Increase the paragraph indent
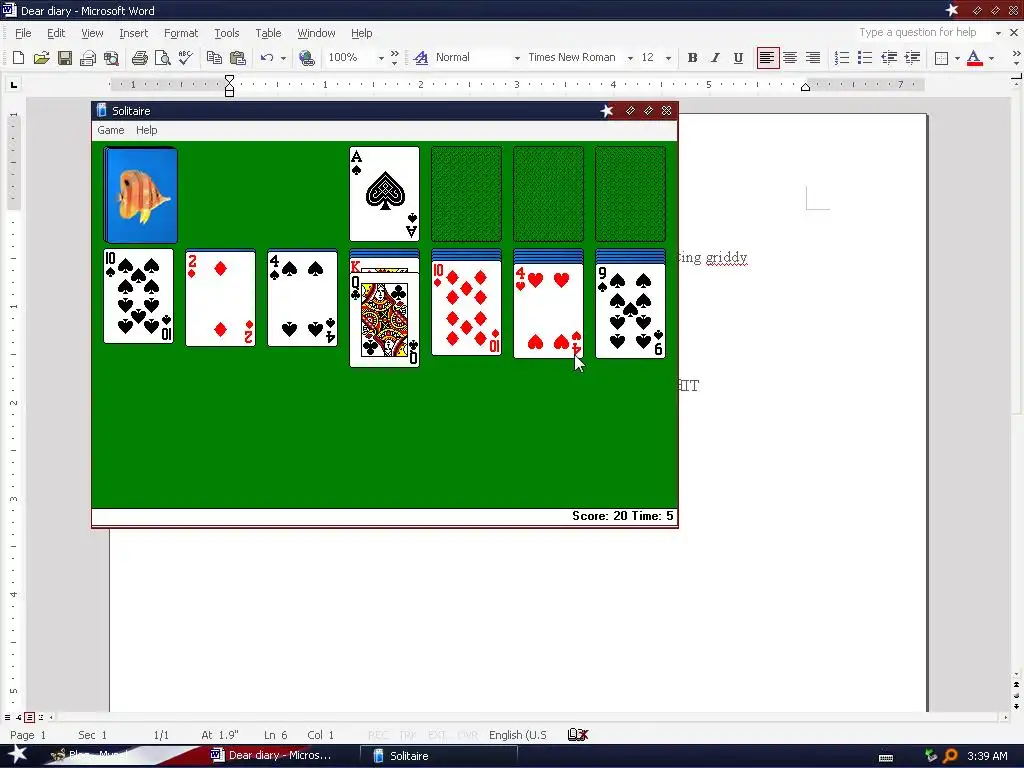Screen dimensions: 1024x768 point(912,58)
